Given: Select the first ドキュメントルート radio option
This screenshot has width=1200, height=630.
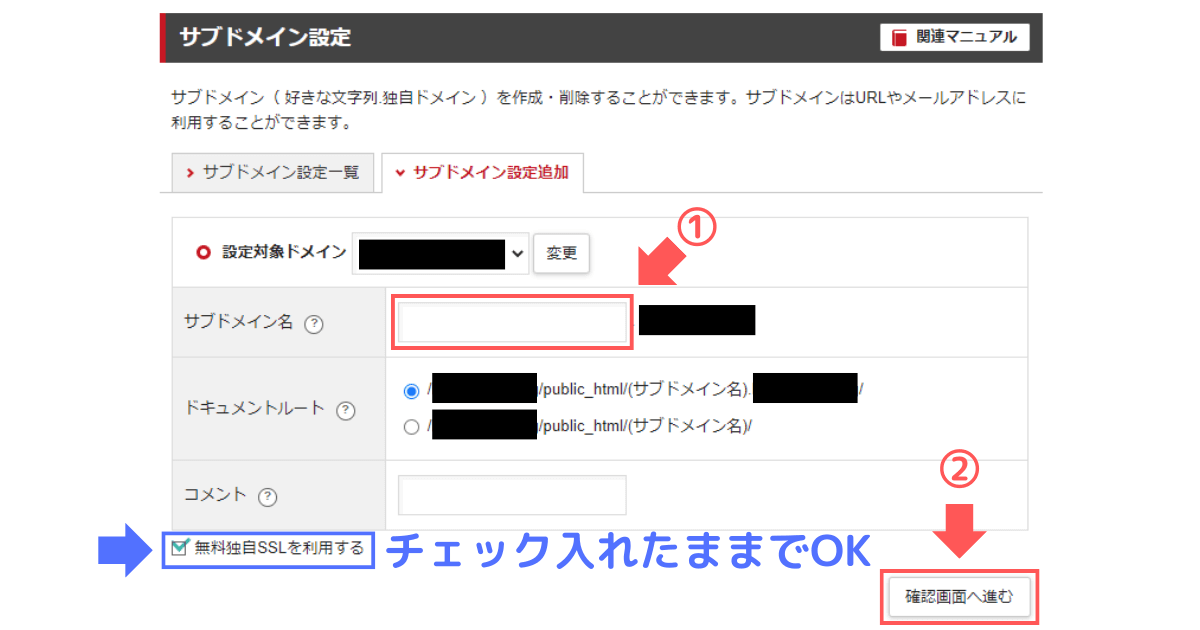Looking at the screenshot, I should [x=411, y=391].
